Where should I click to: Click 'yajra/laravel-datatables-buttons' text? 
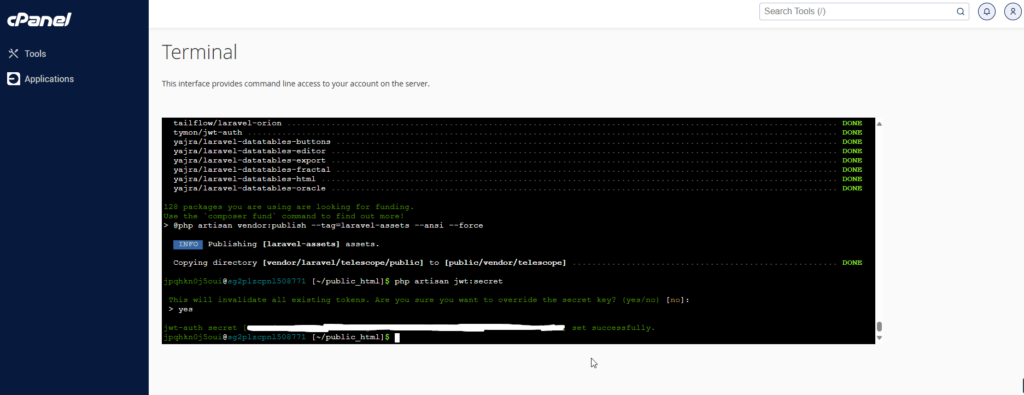point(251,142)
